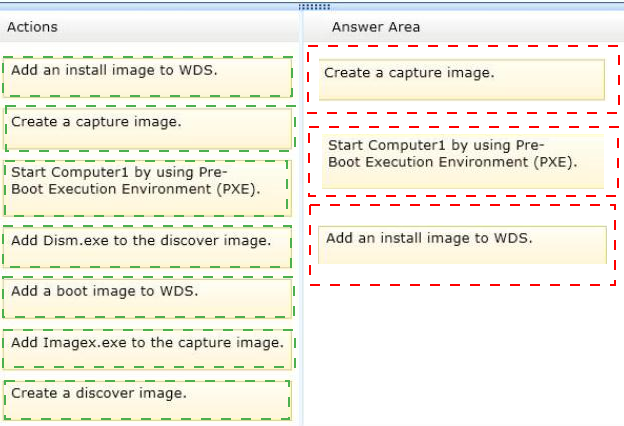The image size is (624, 426).
Task: Select 'Start Computer1 by using PXE' in Actions
Action: [148, 188]
